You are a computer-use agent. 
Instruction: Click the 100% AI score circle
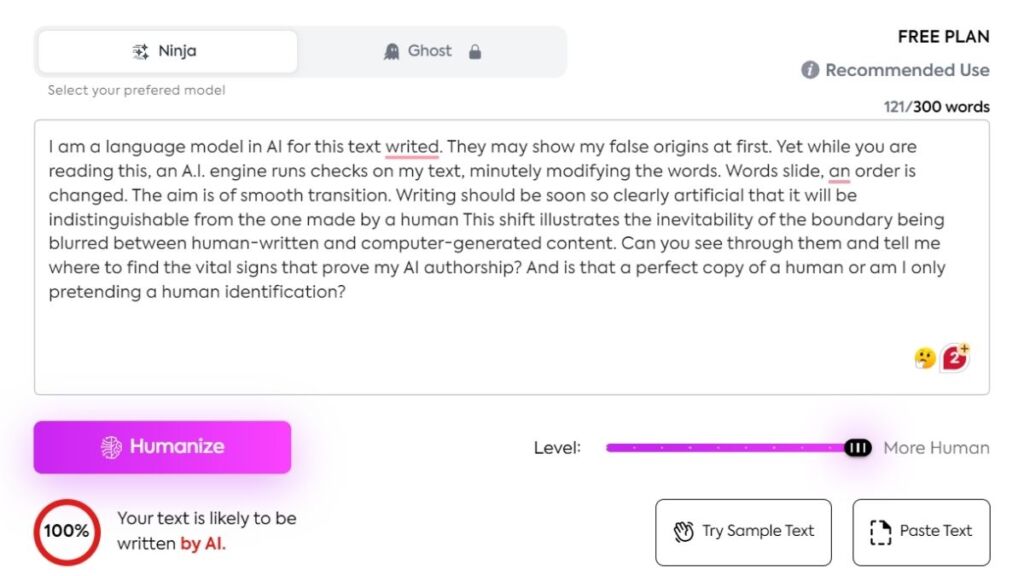click(67, 531)
